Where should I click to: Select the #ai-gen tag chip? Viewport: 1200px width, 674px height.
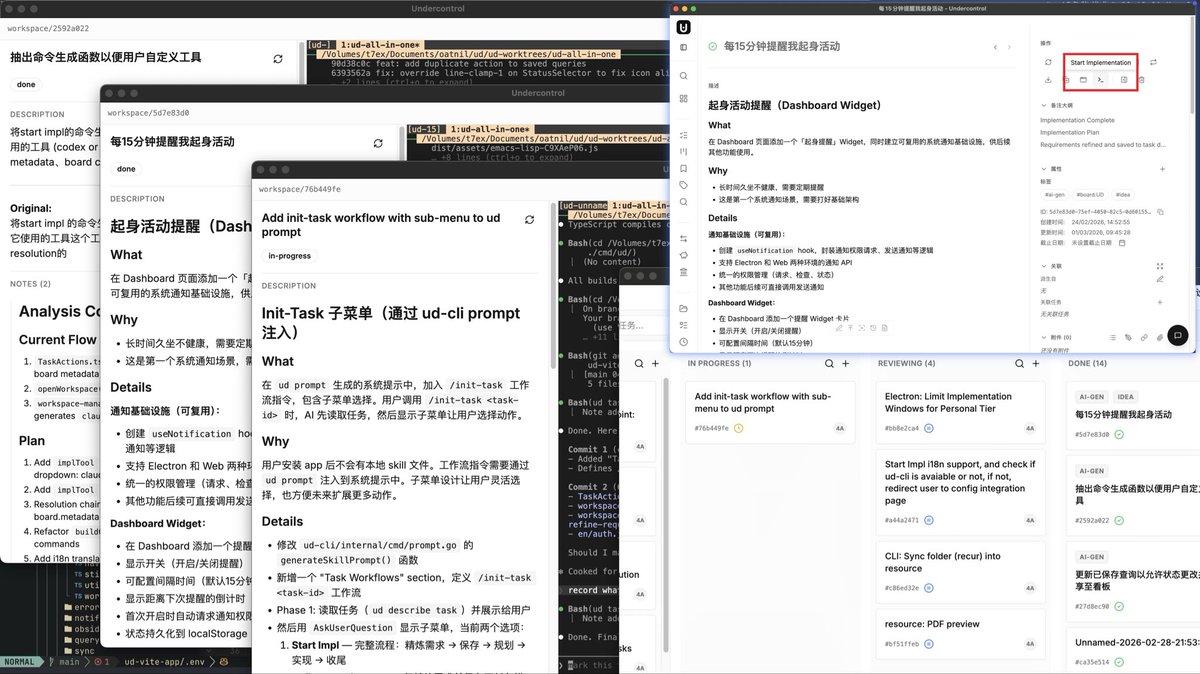pos(1055,195)
